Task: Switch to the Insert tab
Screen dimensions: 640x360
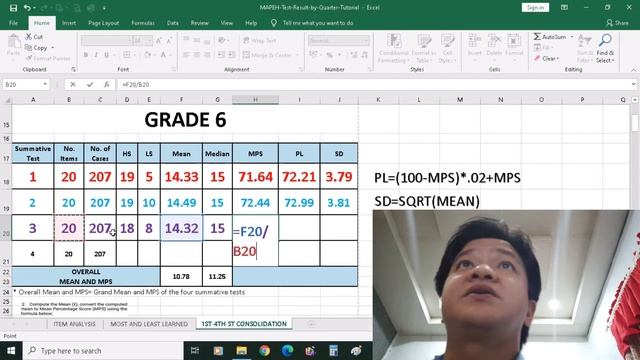Action: pyautogui.click(x=69, y=23)
